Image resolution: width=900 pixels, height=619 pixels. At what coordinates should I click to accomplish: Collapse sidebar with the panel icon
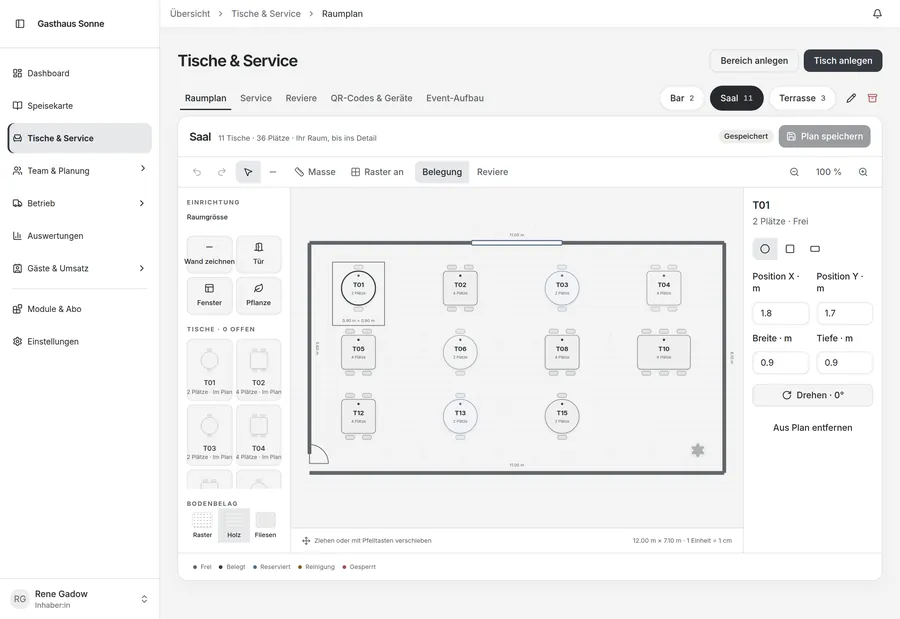pos(20,24)
